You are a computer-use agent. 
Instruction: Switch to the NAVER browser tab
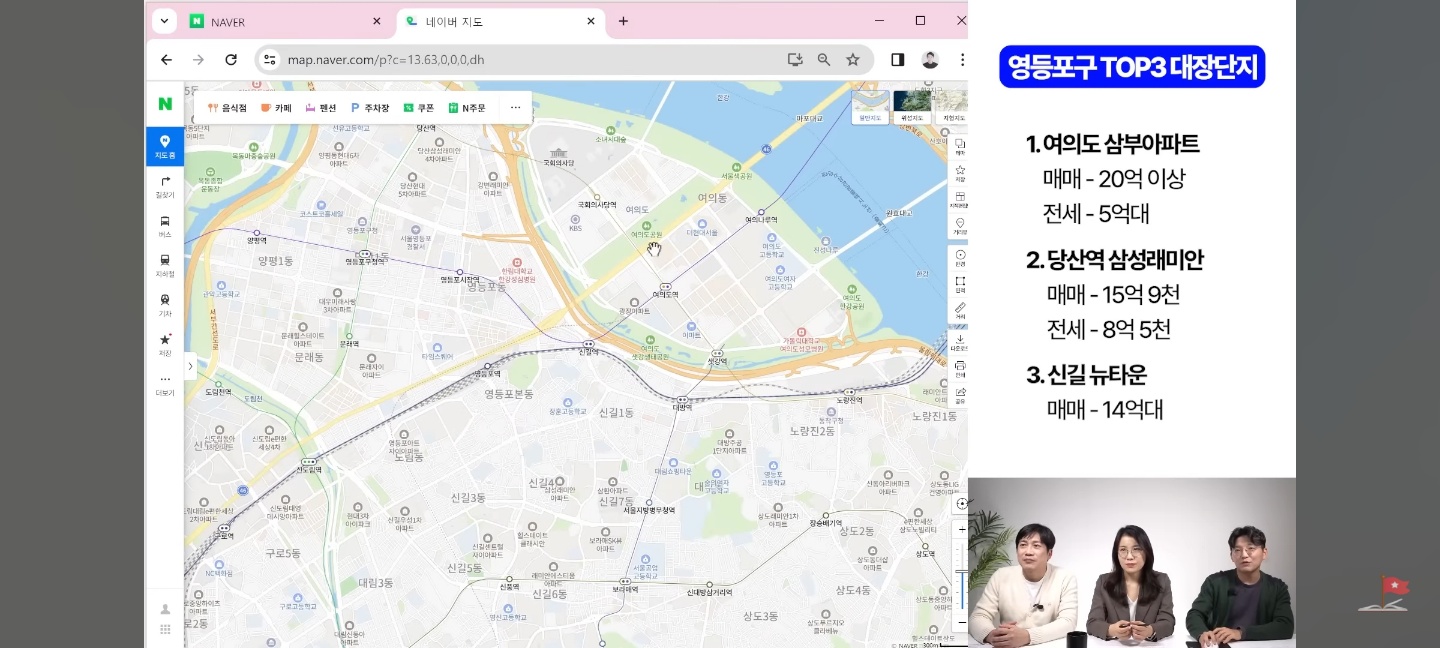[x=285, y=21]
